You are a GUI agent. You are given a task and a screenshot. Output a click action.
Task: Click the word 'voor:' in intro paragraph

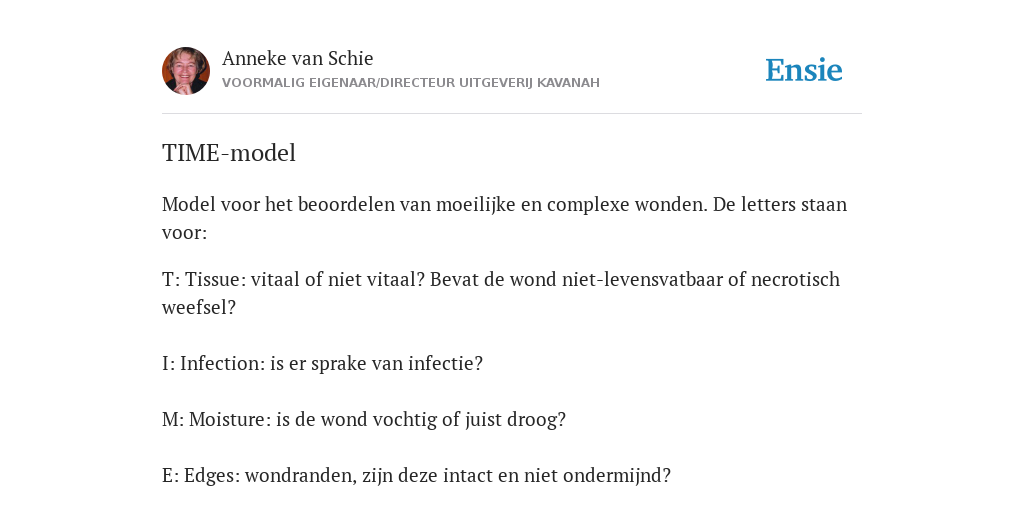[184, 233]
